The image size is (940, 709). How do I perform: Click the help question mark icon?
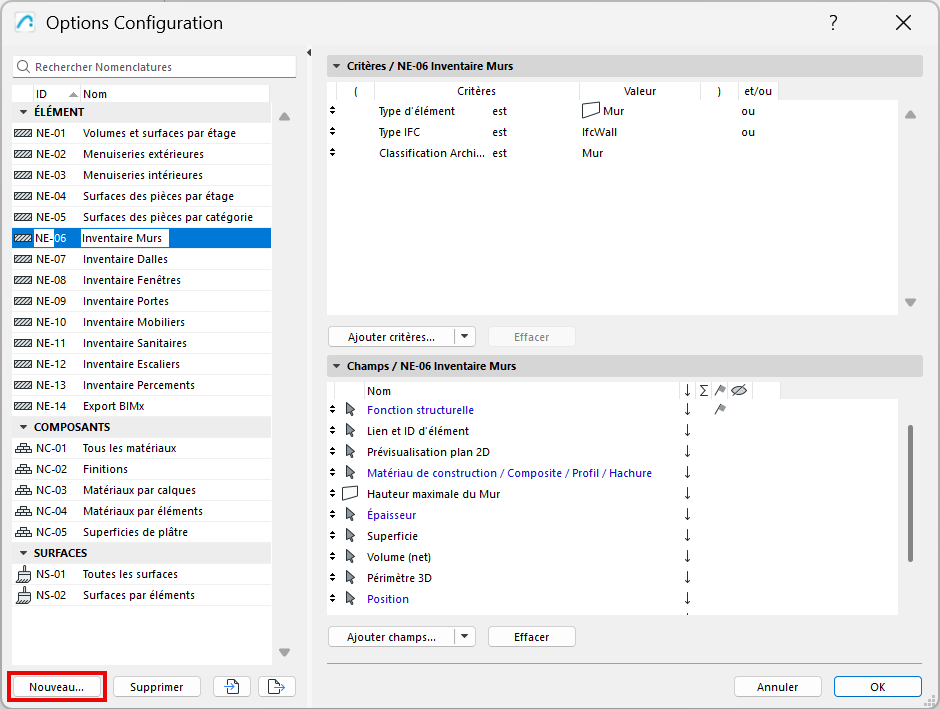833,23
